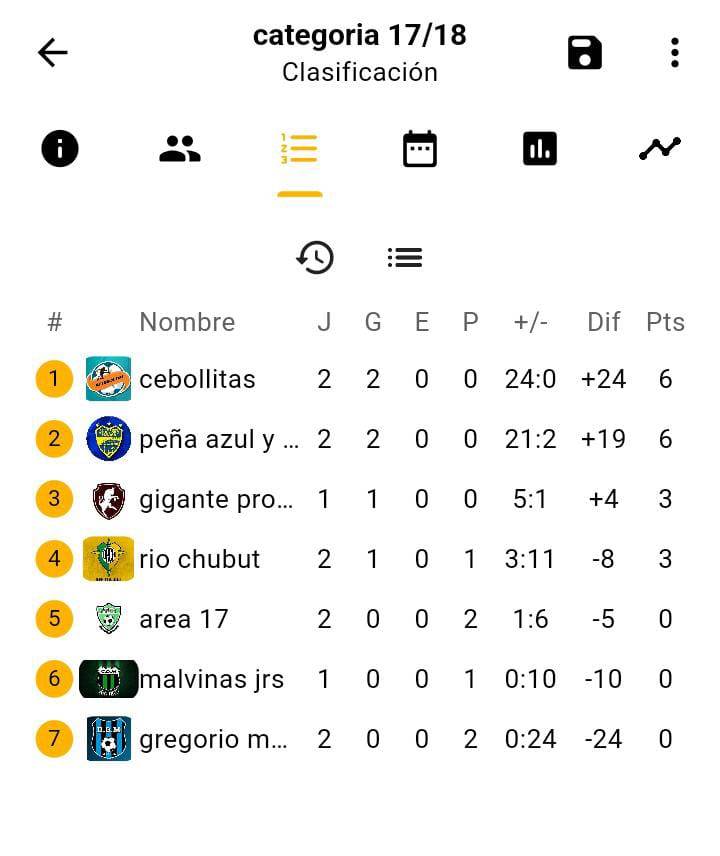Open the peña azul y … team
This screenshot has height=856, width=720.
pos(219,439)
